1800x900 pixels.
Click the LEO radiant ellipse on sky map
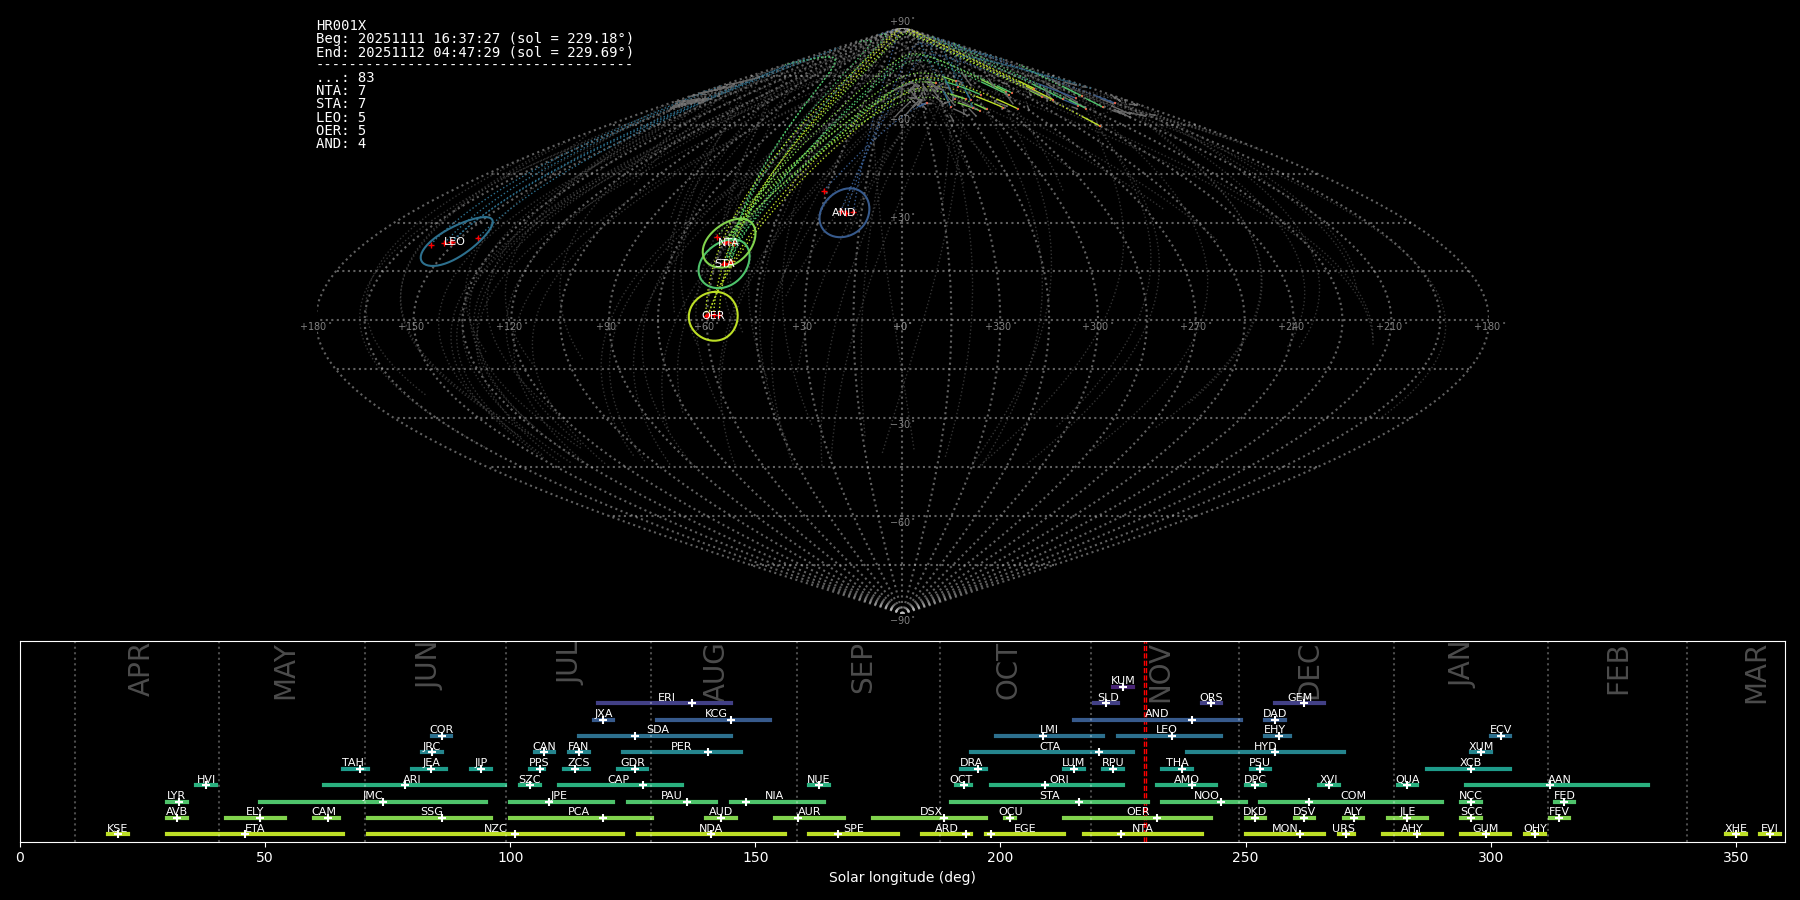(456, 242)
